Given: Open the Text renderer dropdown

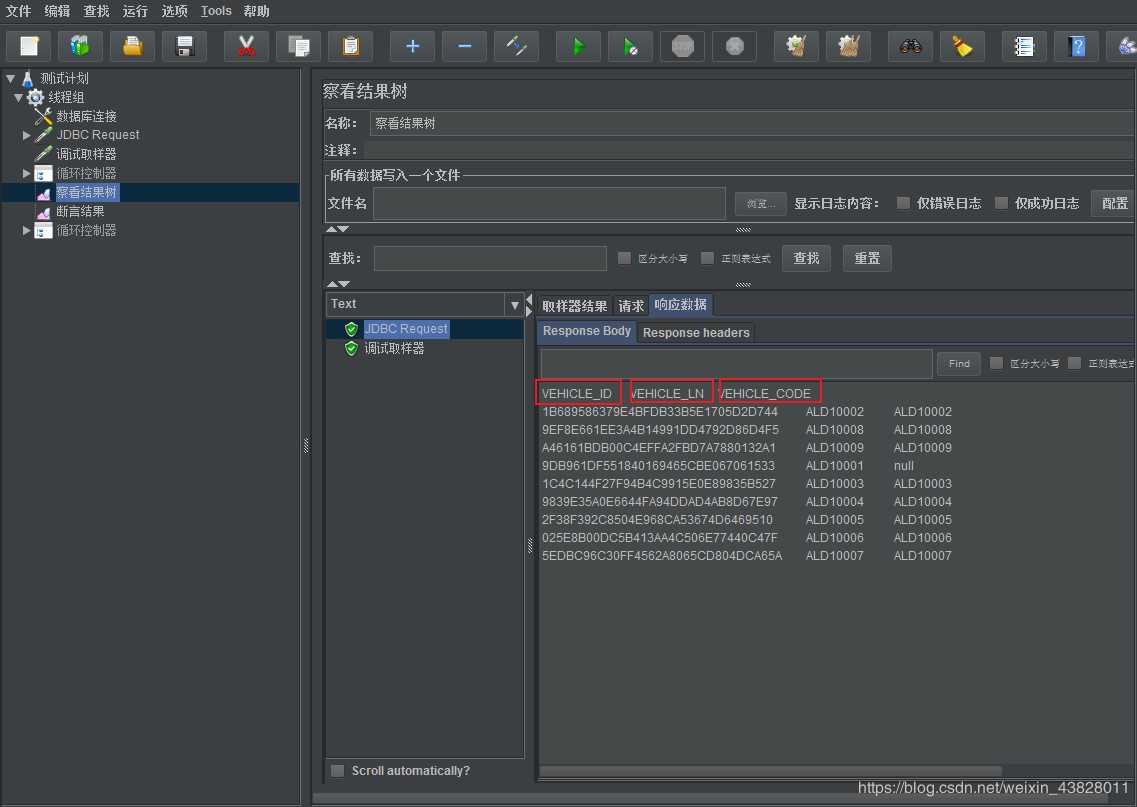Looking at the screenshot, I should (x=514, y=305).
